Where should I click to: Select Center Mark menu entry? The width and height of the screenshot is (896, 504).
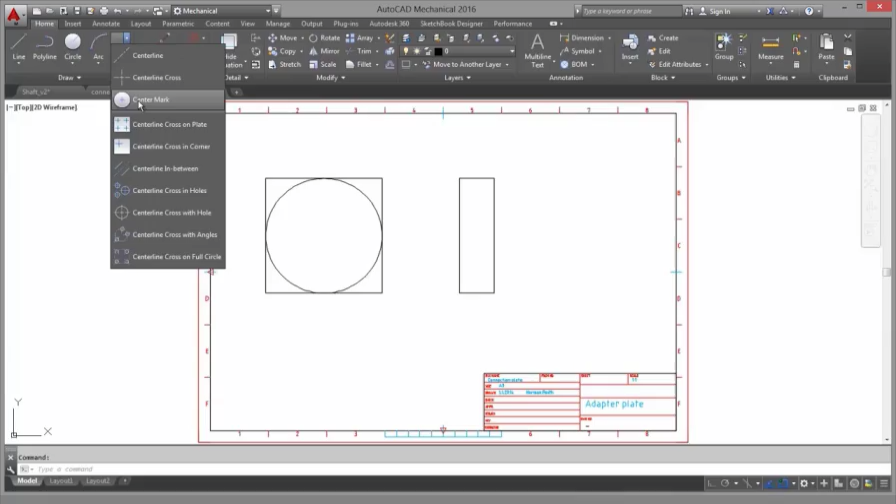(x=168, y=99)
